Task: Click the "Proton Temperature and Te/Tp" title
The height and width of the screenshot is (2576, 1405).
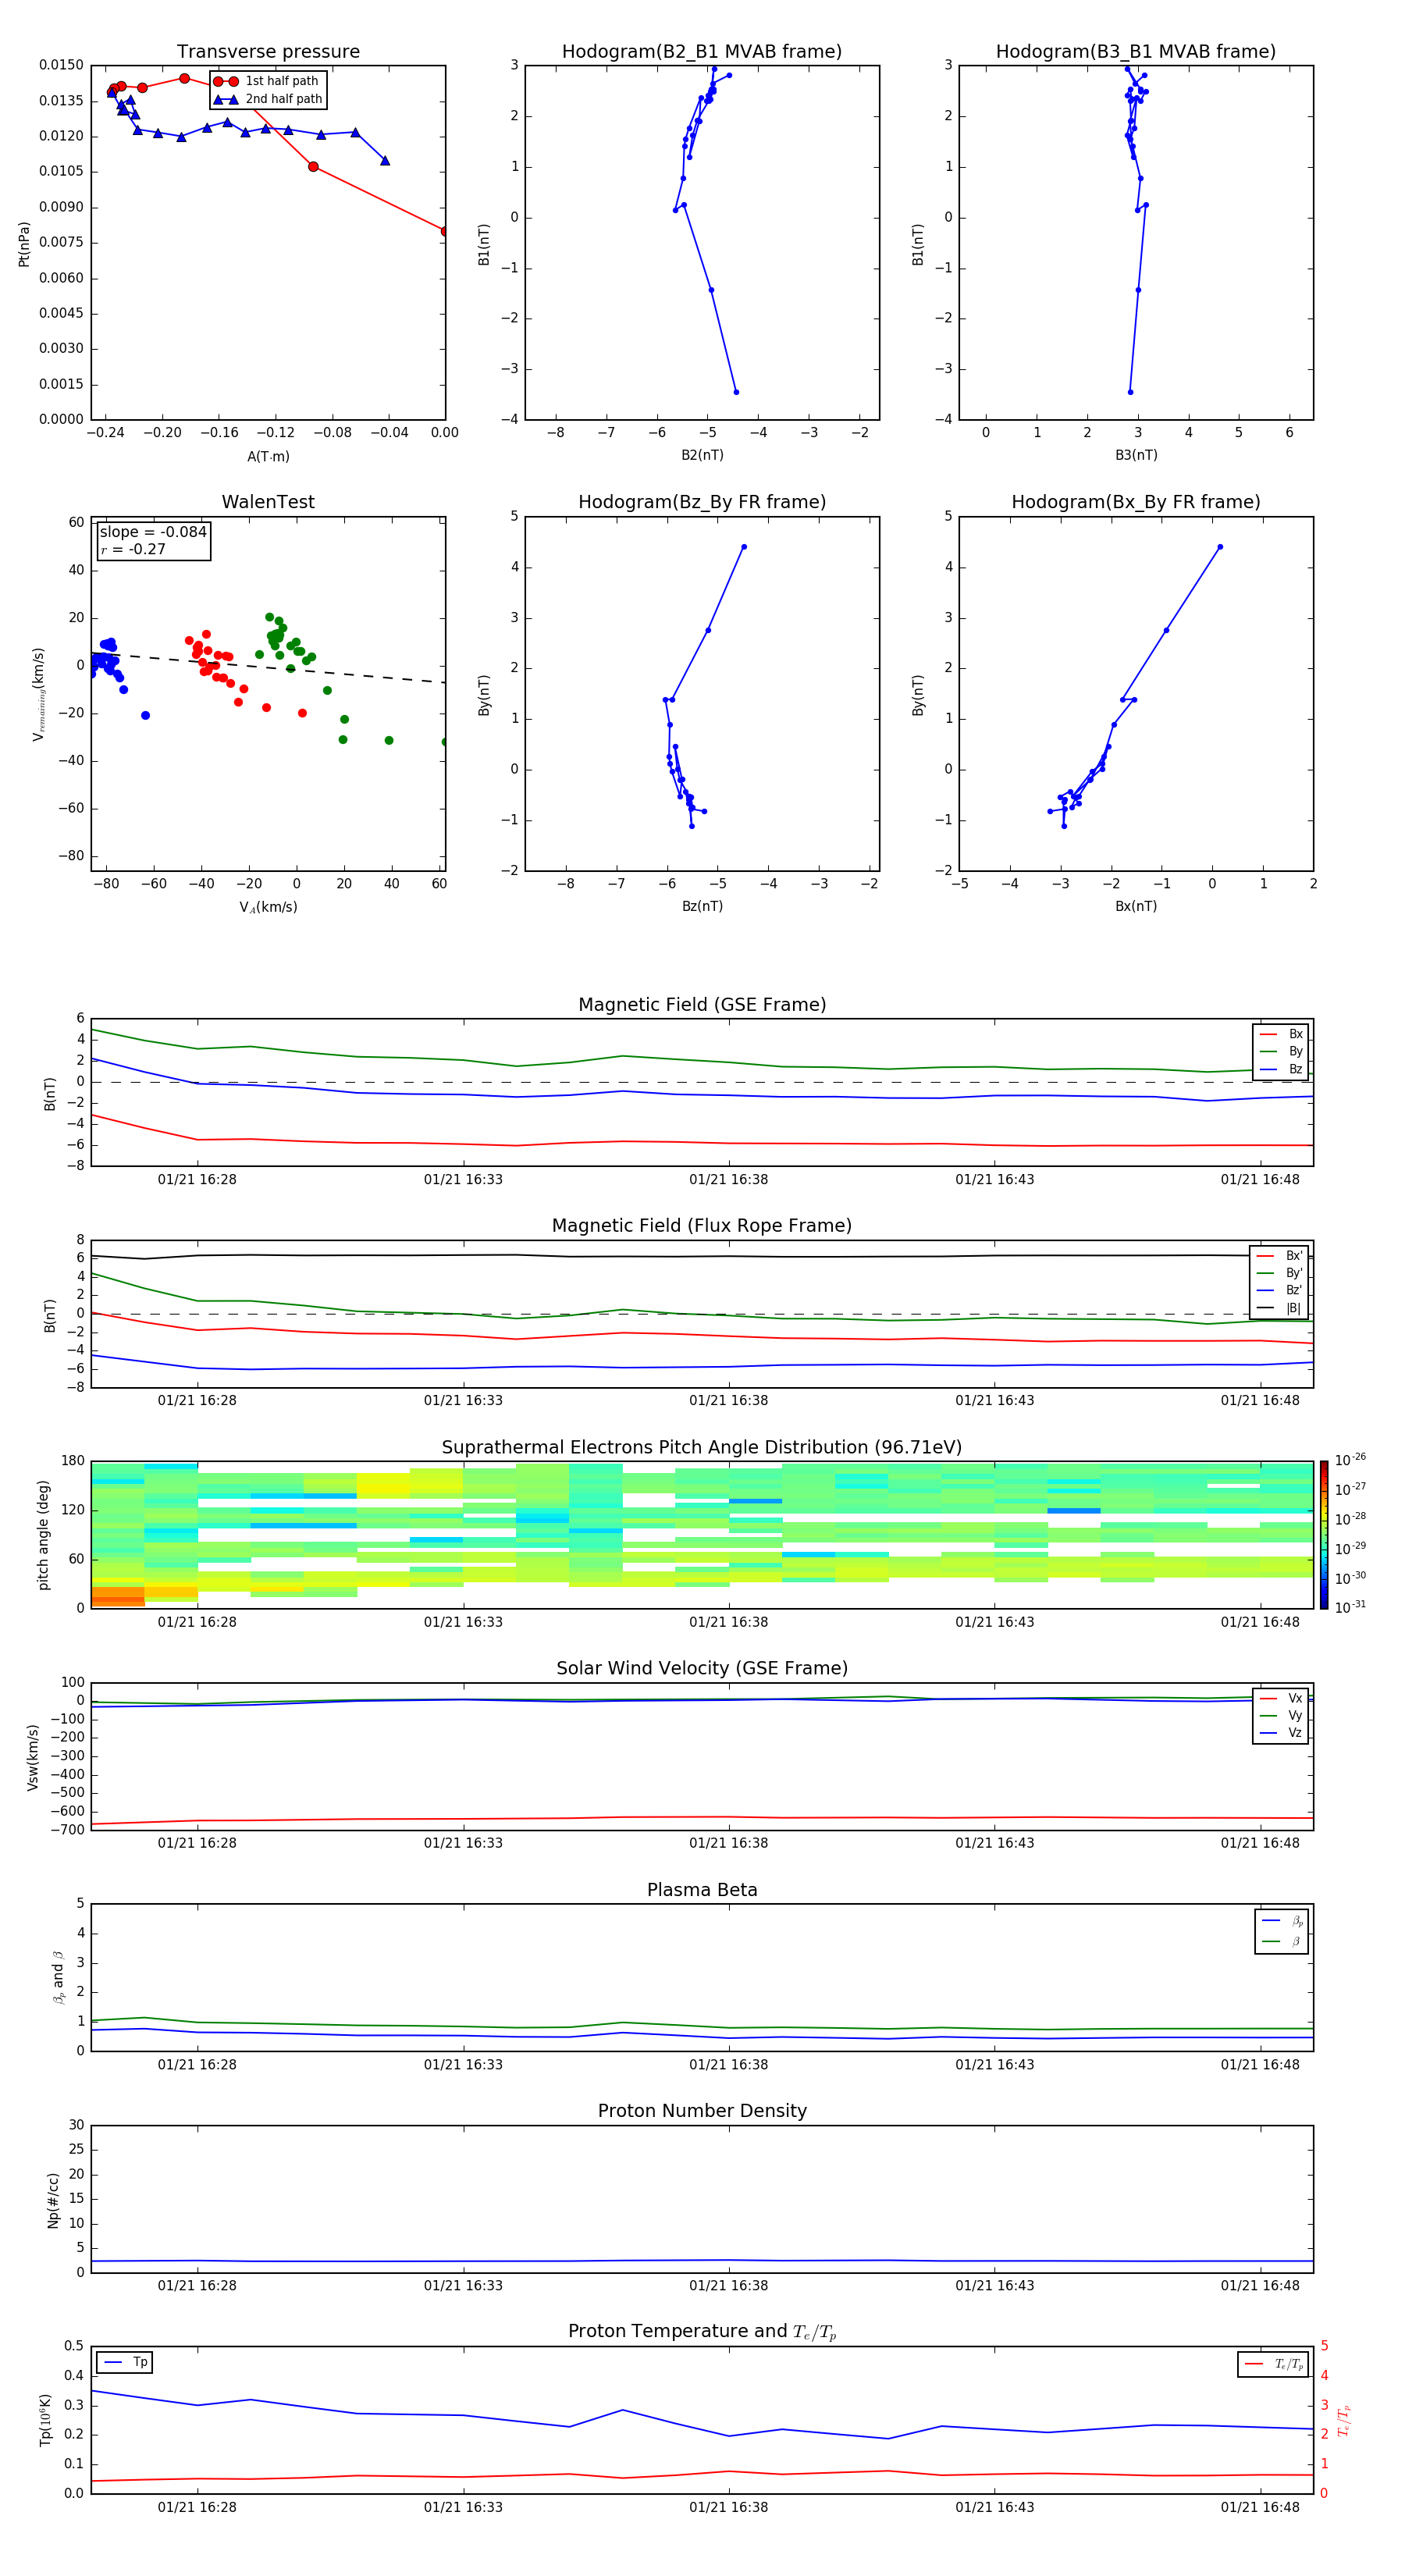Action: pyautogui.click(x=702, y=2332)
